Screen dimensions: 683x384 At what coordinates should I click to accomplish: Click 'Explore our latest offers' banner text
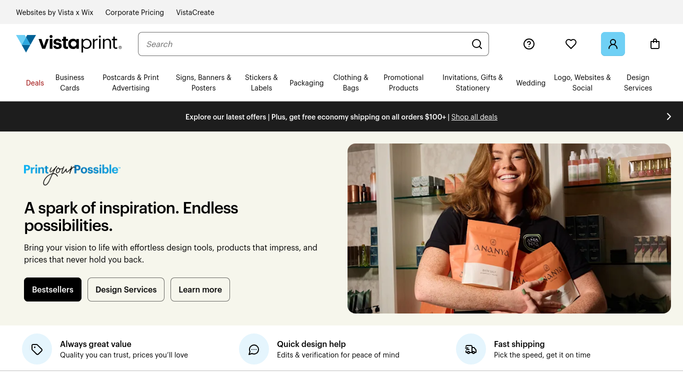click(226, 117)
